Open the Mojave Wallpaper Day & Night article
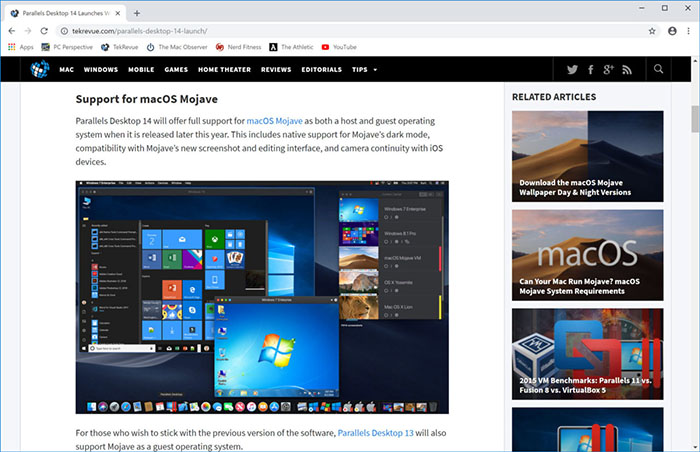The width and height of the screenshot is (700, 452). (588, 156)
